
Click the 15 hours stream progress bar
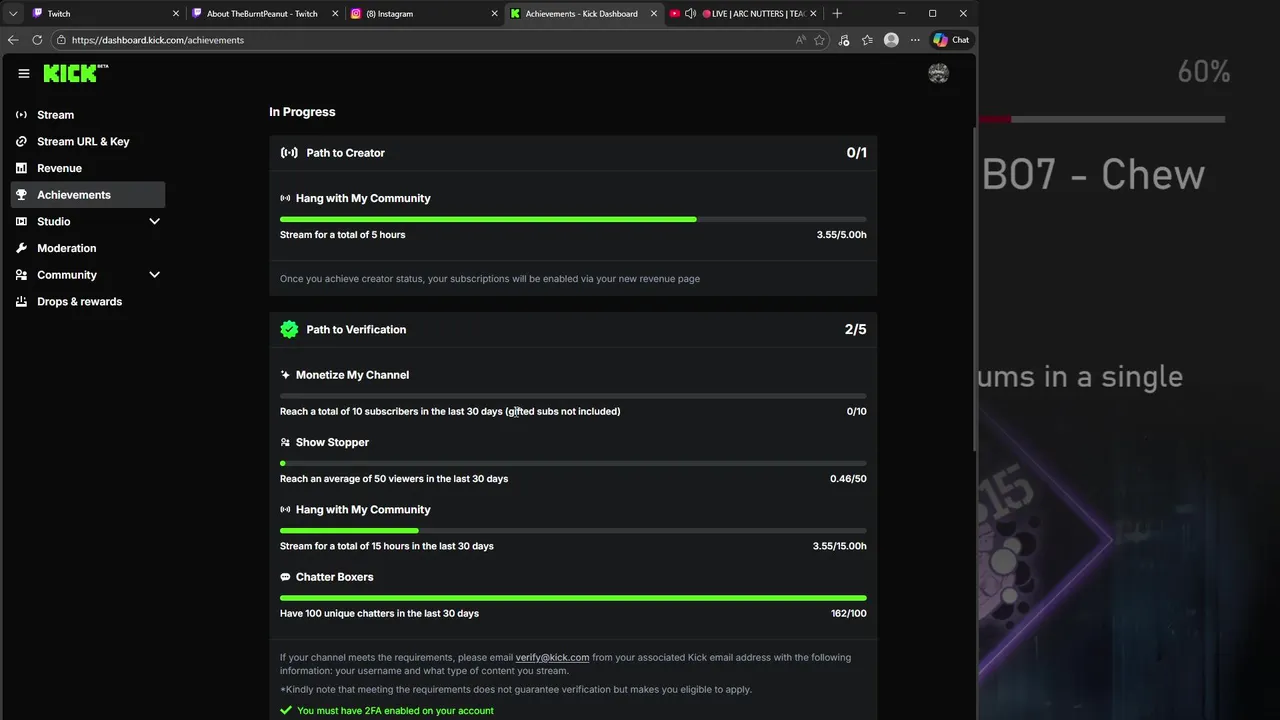(573, 531)
